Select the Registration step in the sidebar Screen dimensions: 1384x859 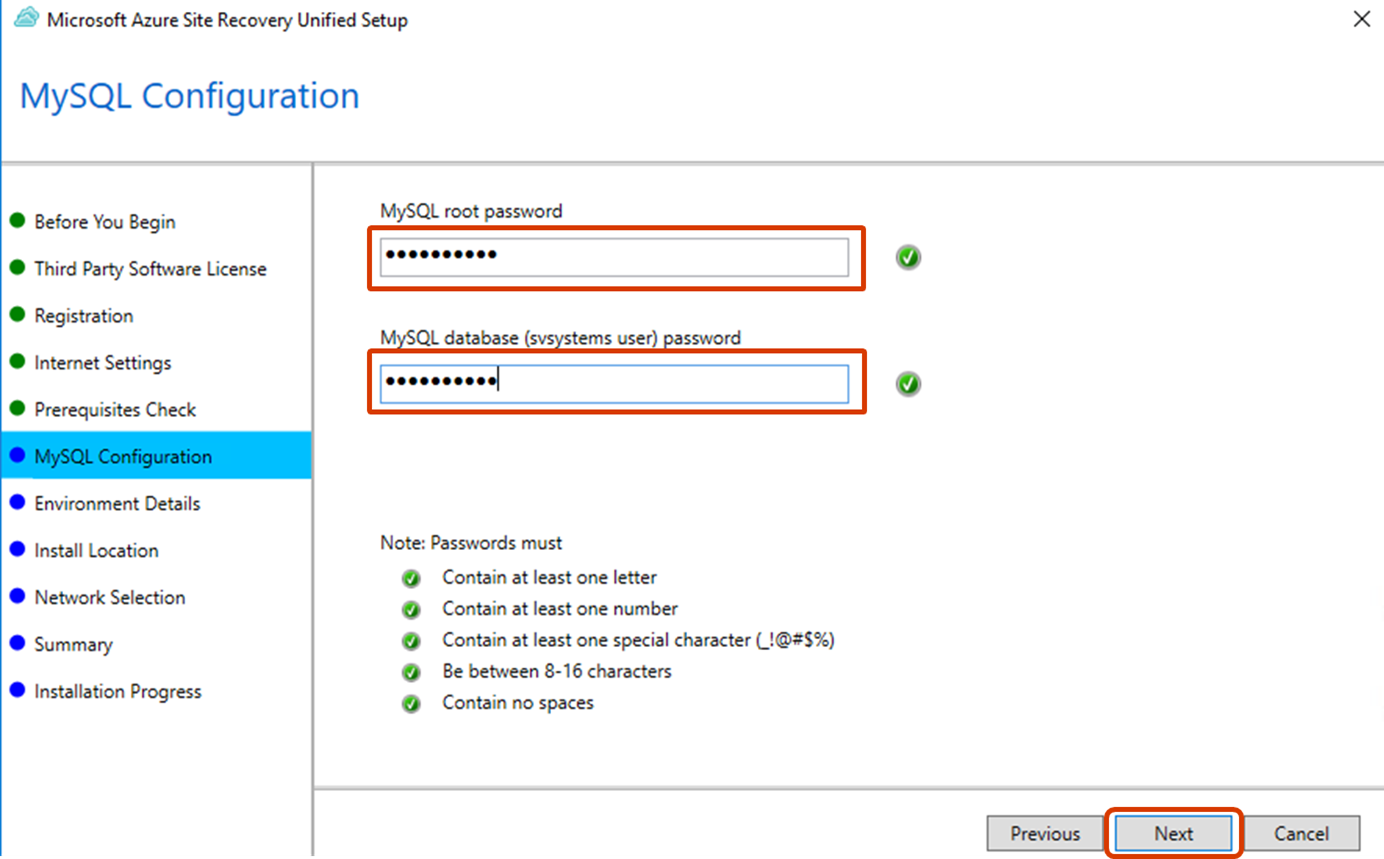pyautogui.click(x=84, y=316)
